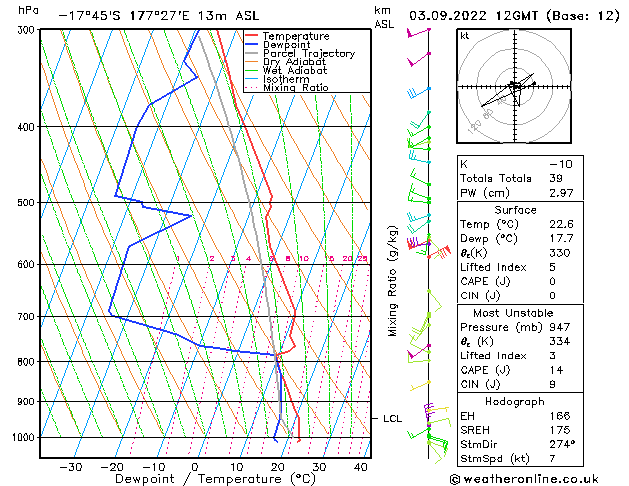
Task: Click the red Temperature line sample in legend
Action: pos(251,36)
